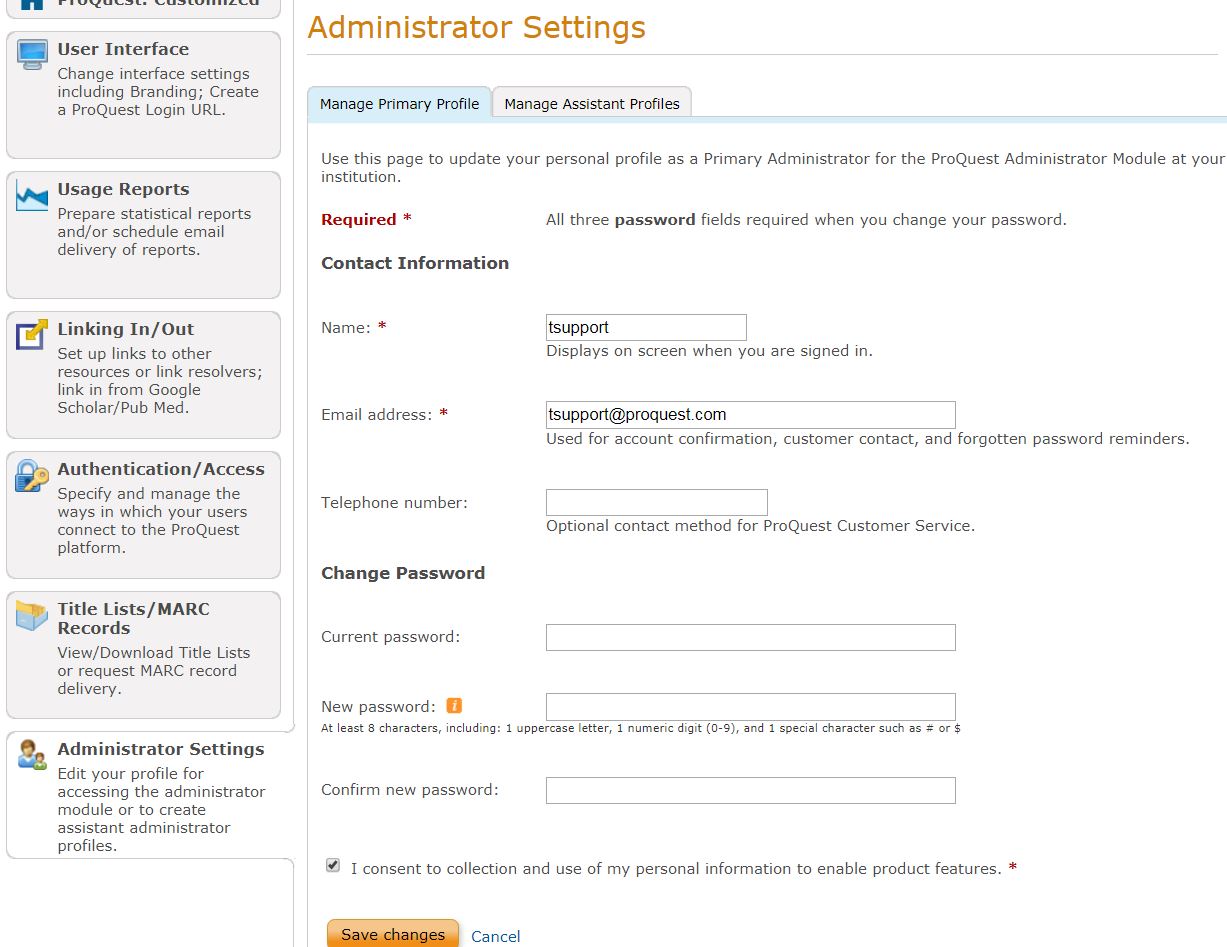Click the 'Optional contact method' helper text

coord(760,526)
